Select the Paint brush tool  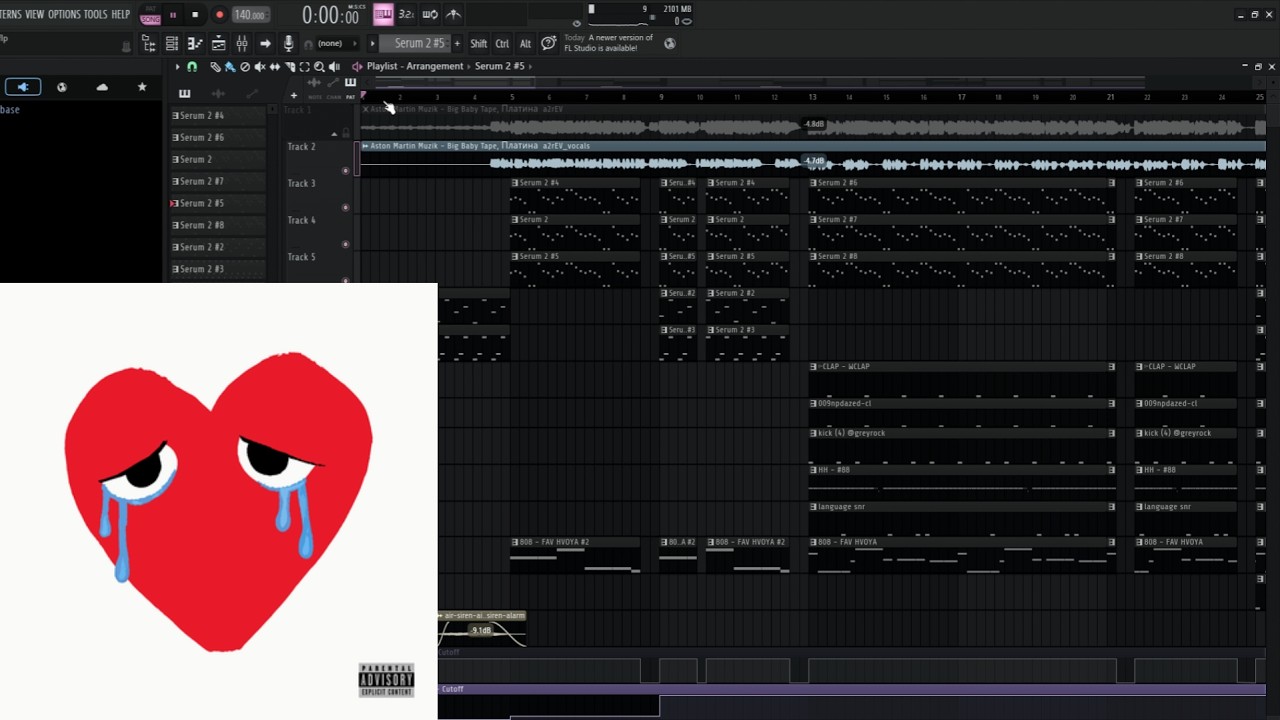point(229,67)
